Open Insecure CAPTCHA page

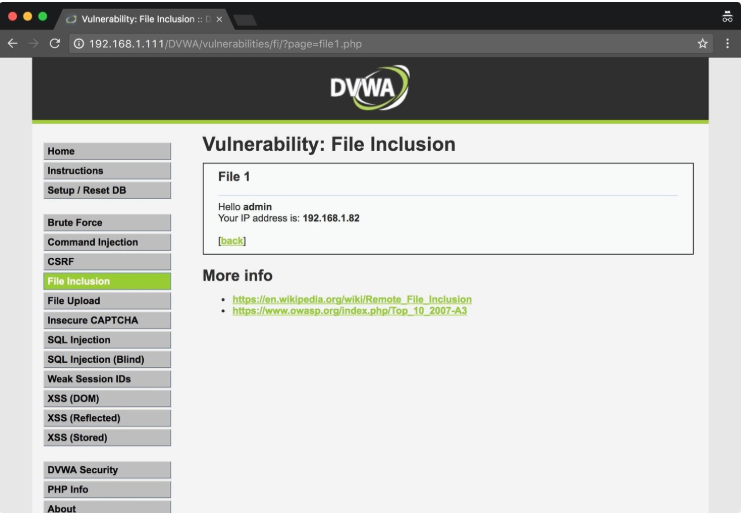coord(107,320)
